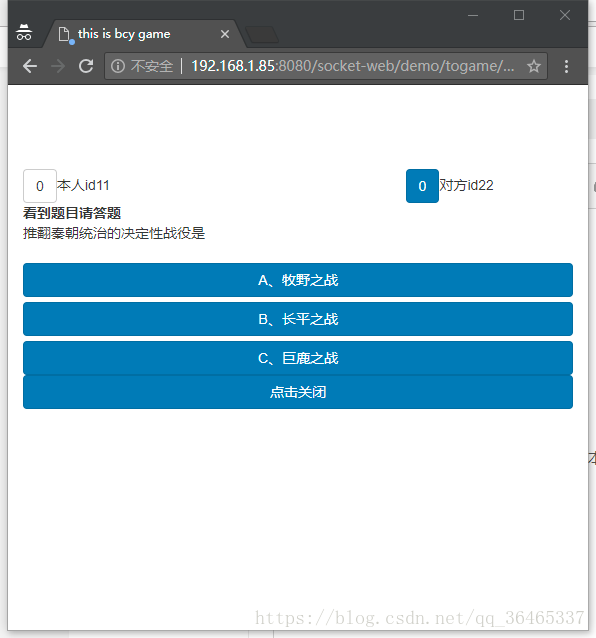Click the site info circle icon
The height and width of the screenshot is (638, 596).
118,66
